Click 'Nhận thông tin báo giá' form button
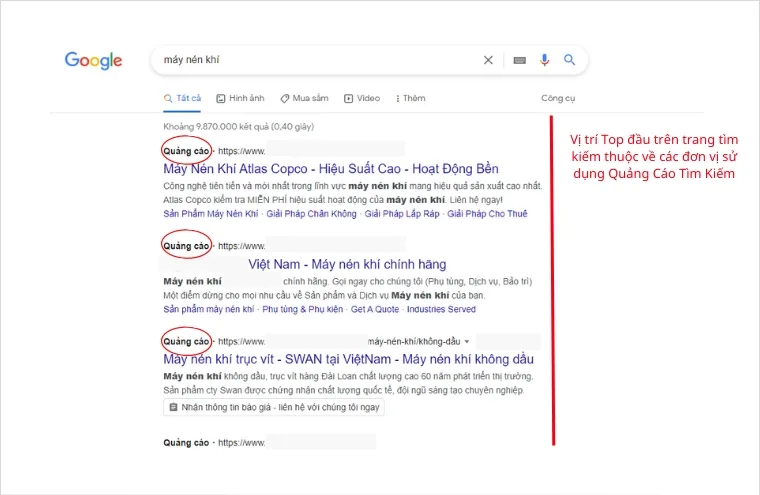This screenshot has height=495, width=760. click(x=274, y=407)
